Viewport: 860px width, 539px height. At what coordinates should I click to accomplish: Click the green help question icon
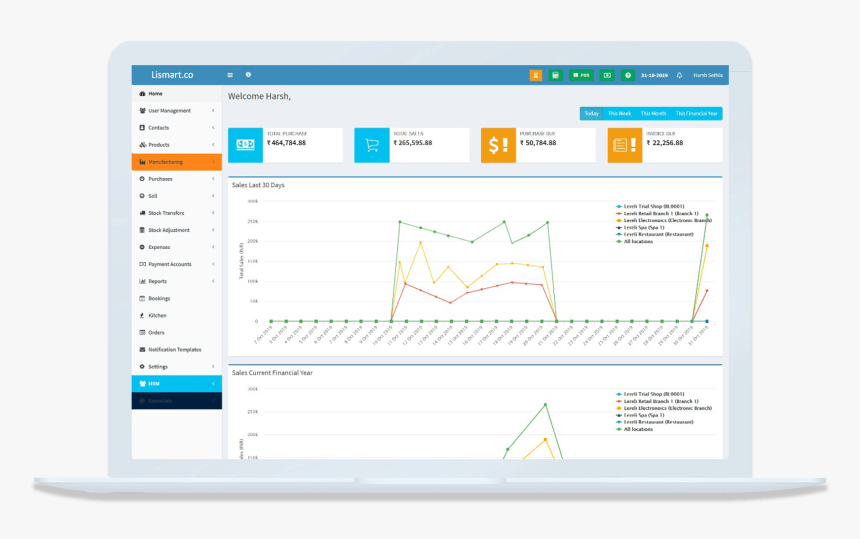[x=627, y=75]
